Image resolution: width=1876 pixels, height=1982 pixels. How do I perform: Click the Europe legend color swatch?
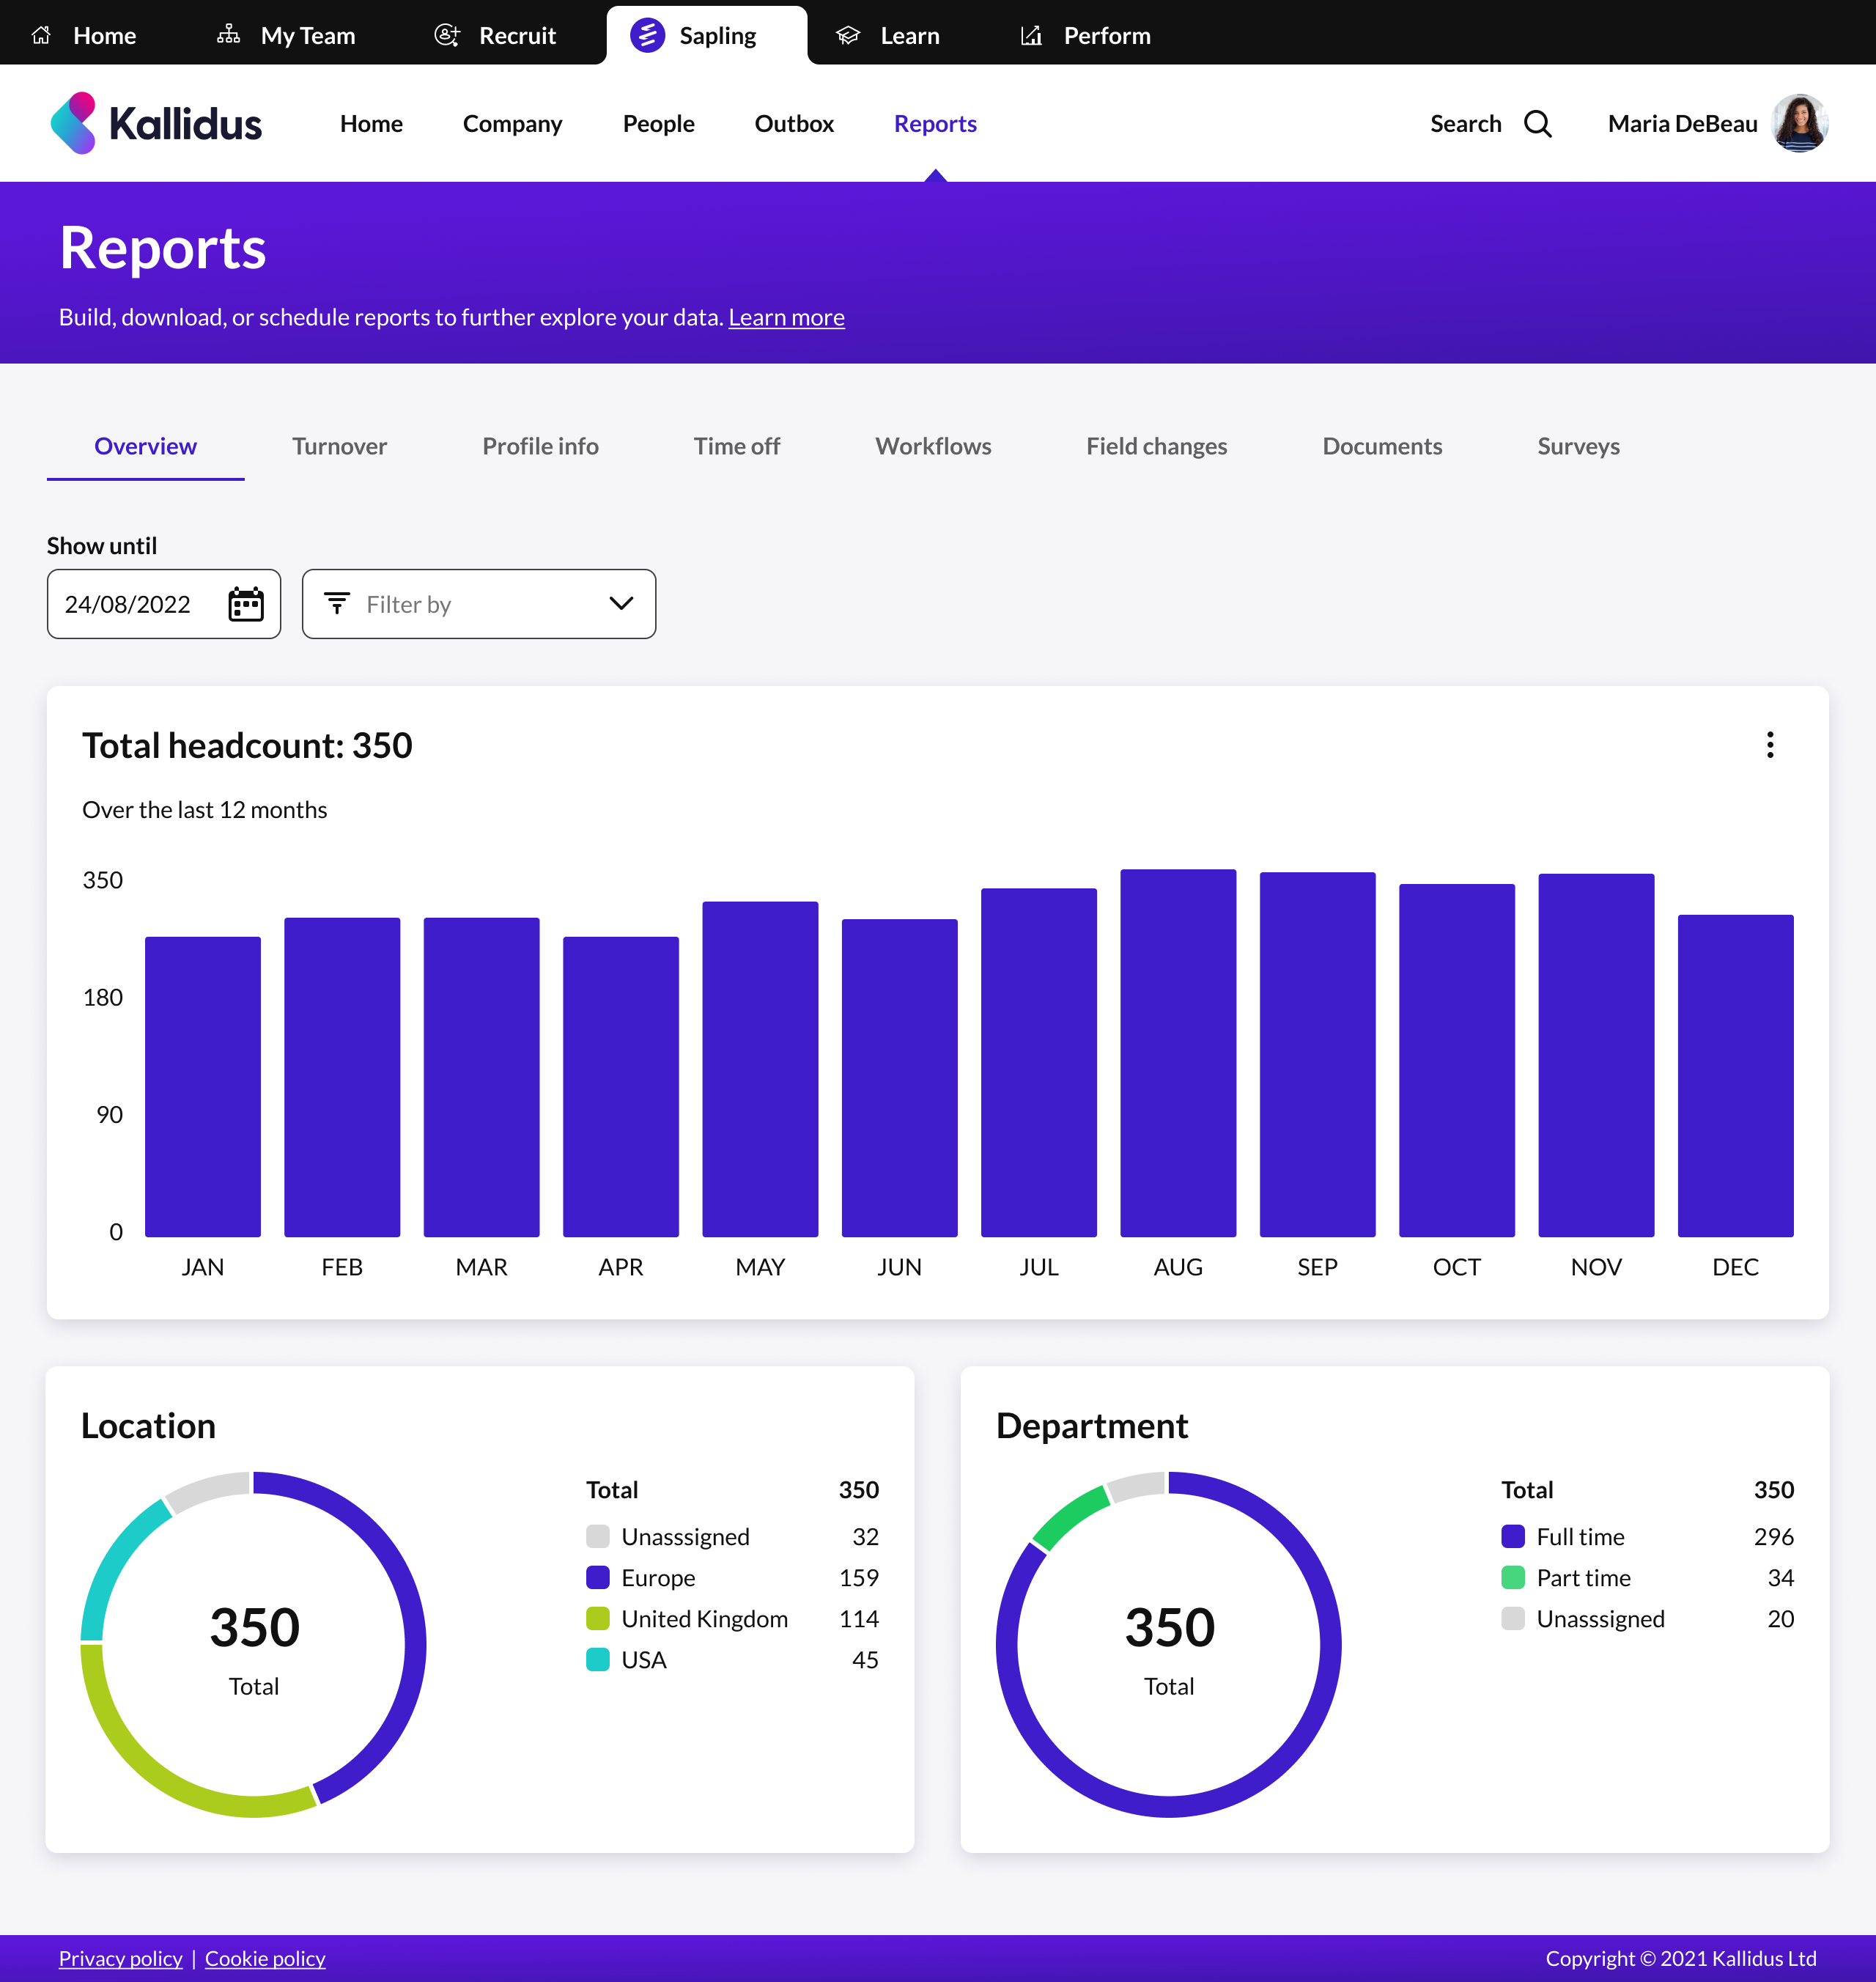[598, 1577]
